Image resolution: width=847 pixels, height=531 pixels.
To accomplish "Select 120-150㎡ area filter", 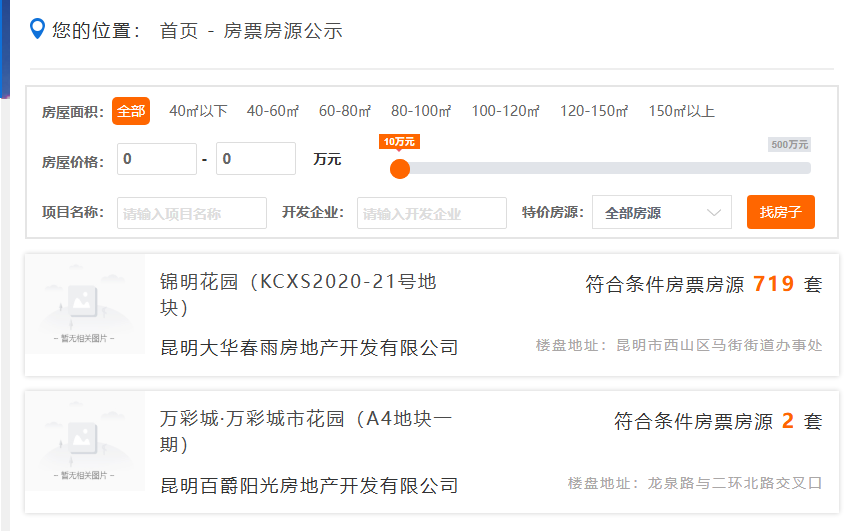I will pyautogui.click(x=593, y=111).
